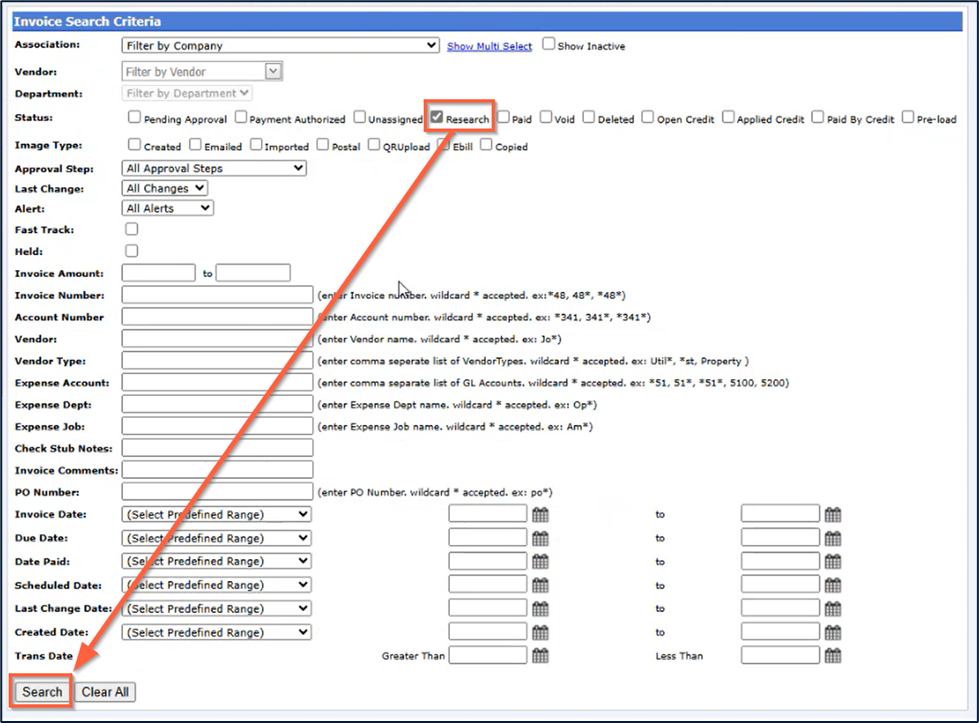Open calendar for Due Date end field
The height and width of the screenshot is (723, 979).
832,538
